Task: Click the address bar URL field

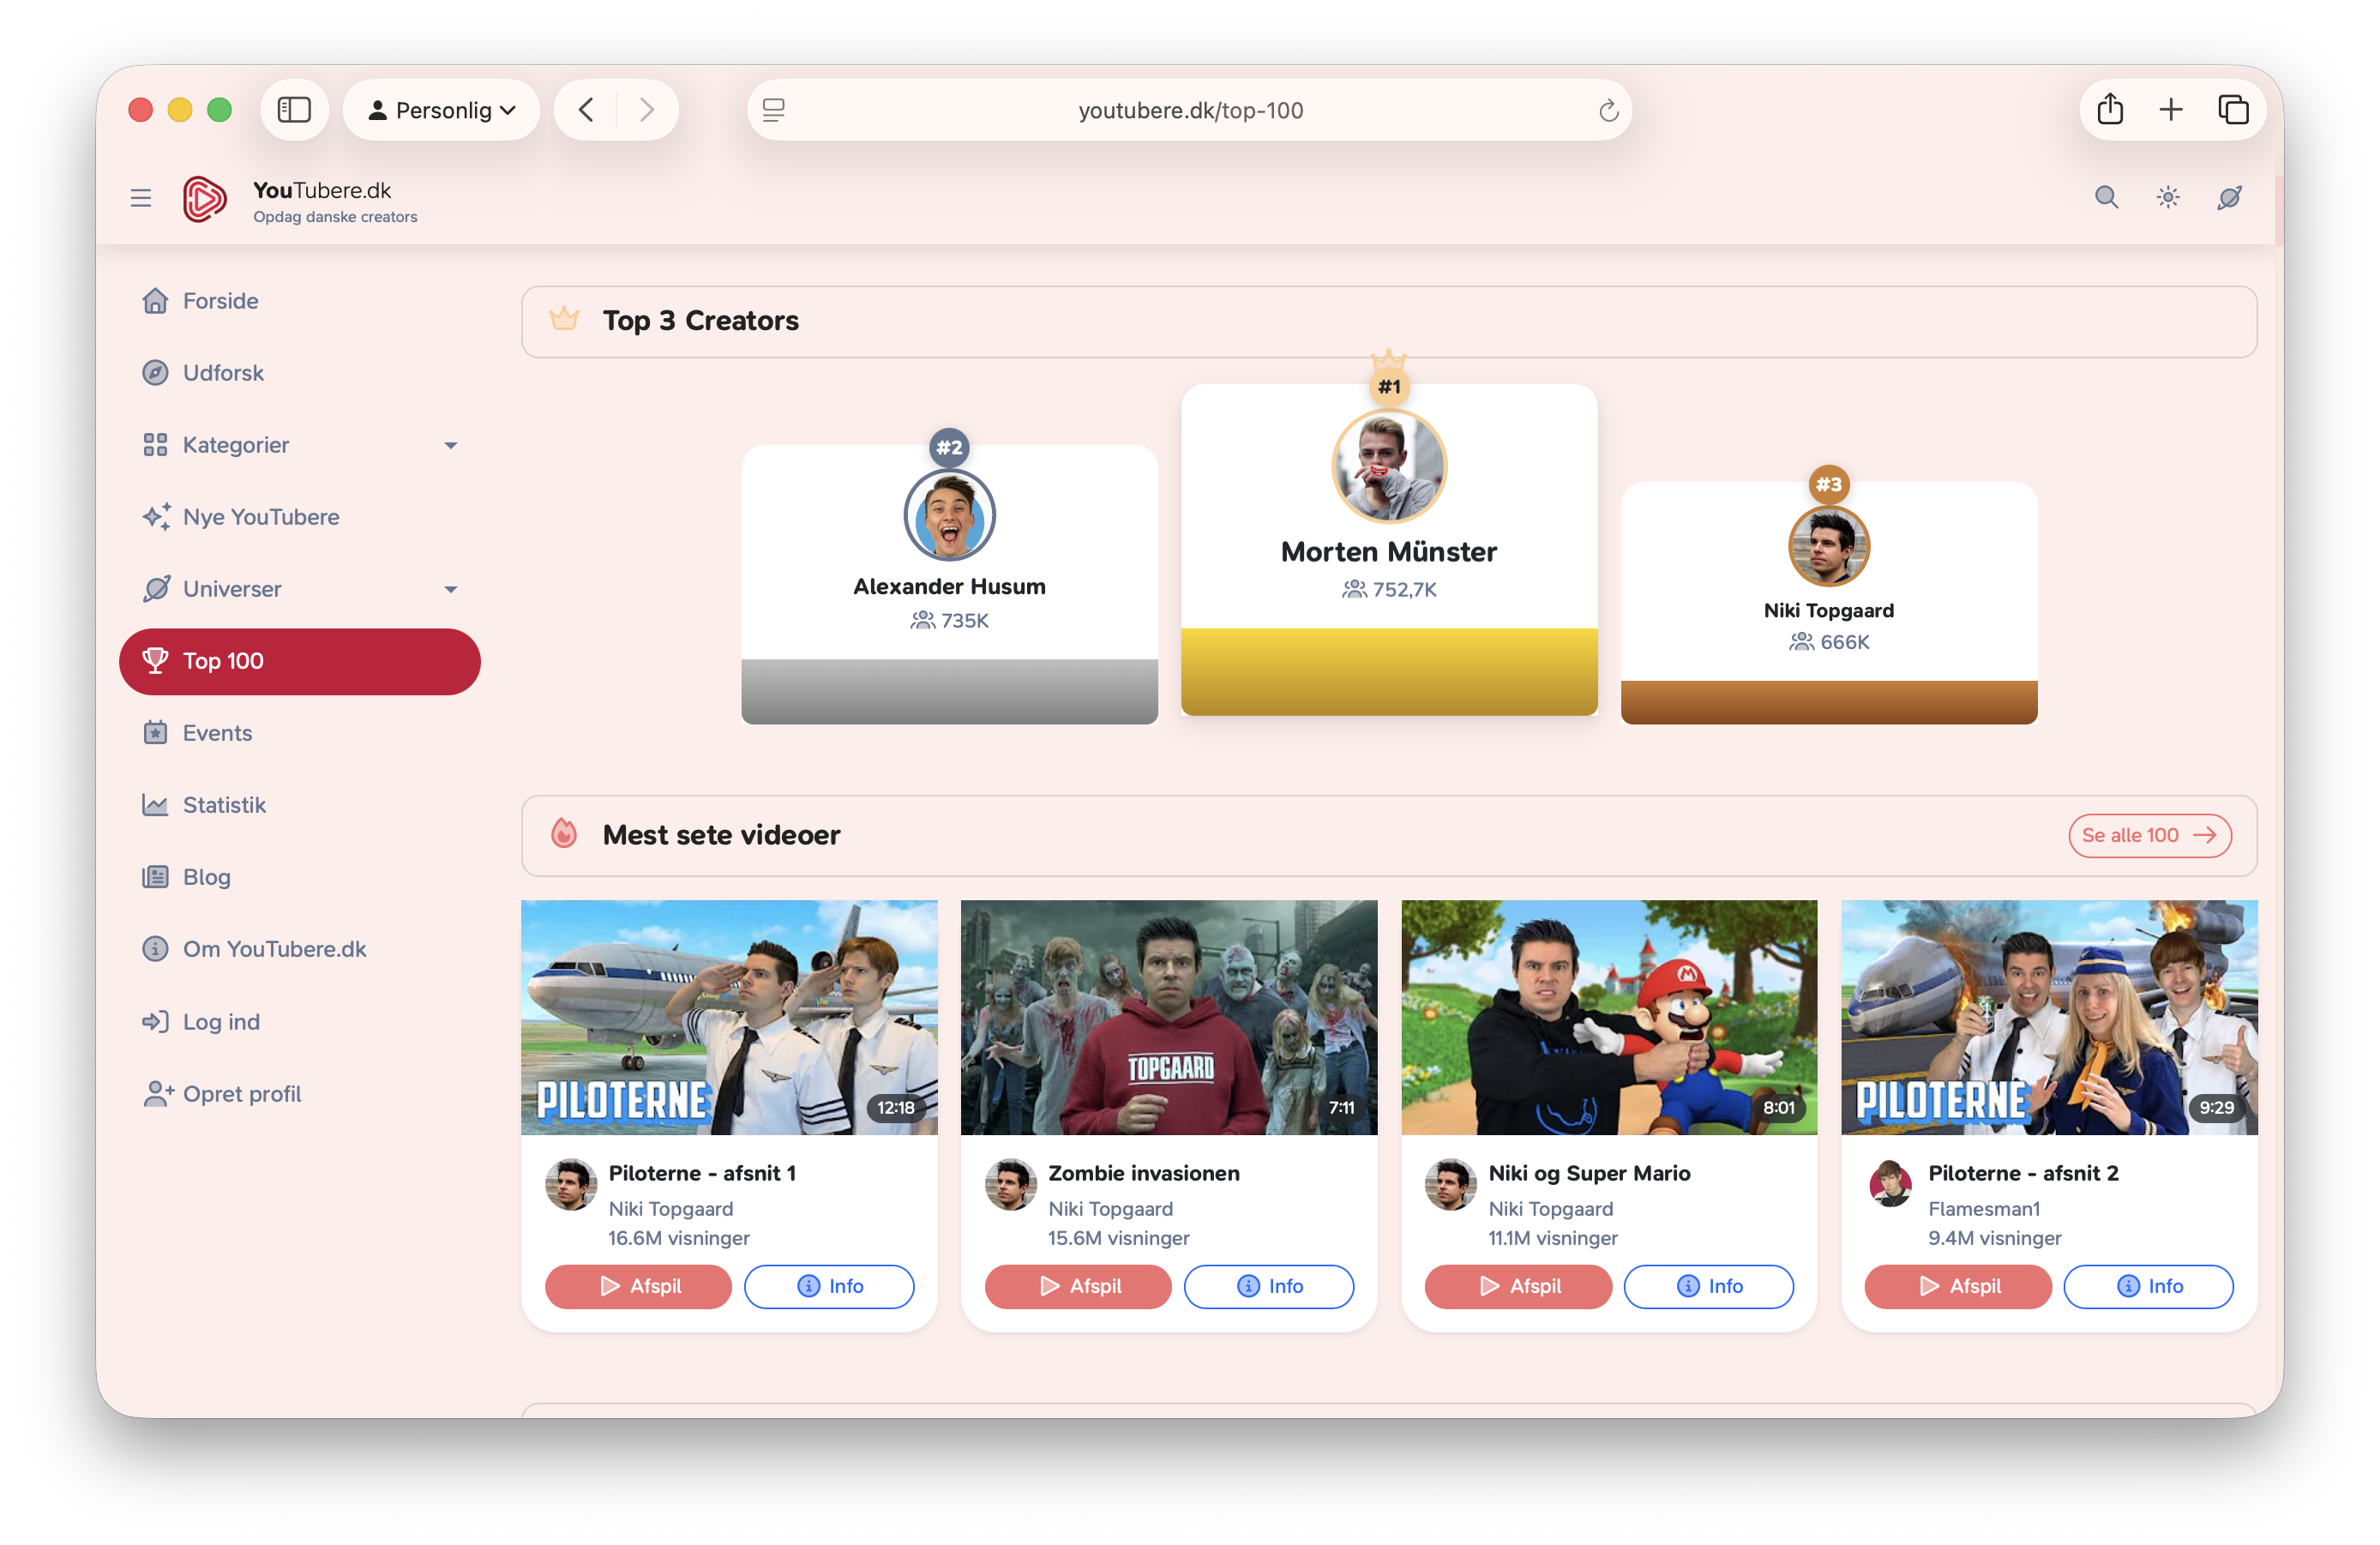Action: (1190, 111)
